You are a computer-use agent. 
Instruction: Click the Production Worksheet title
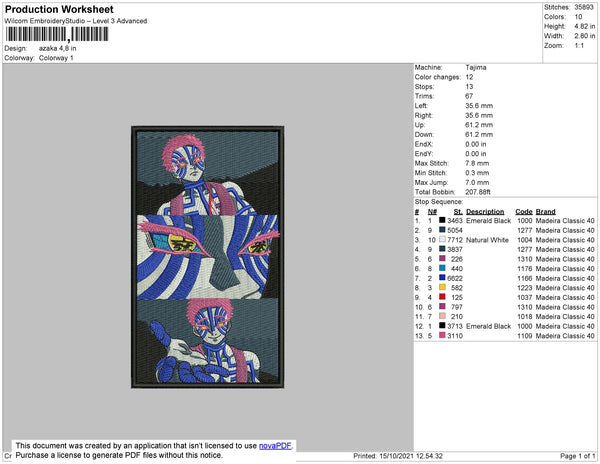point(59,10)
